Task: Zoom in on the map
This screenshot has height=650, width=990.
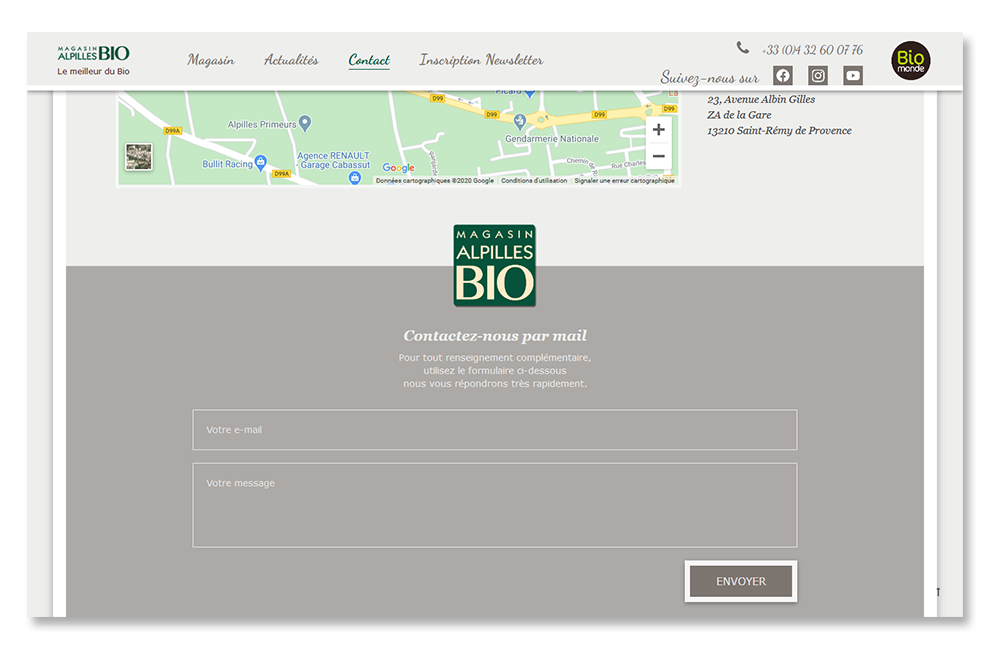Action: (658, 130)
